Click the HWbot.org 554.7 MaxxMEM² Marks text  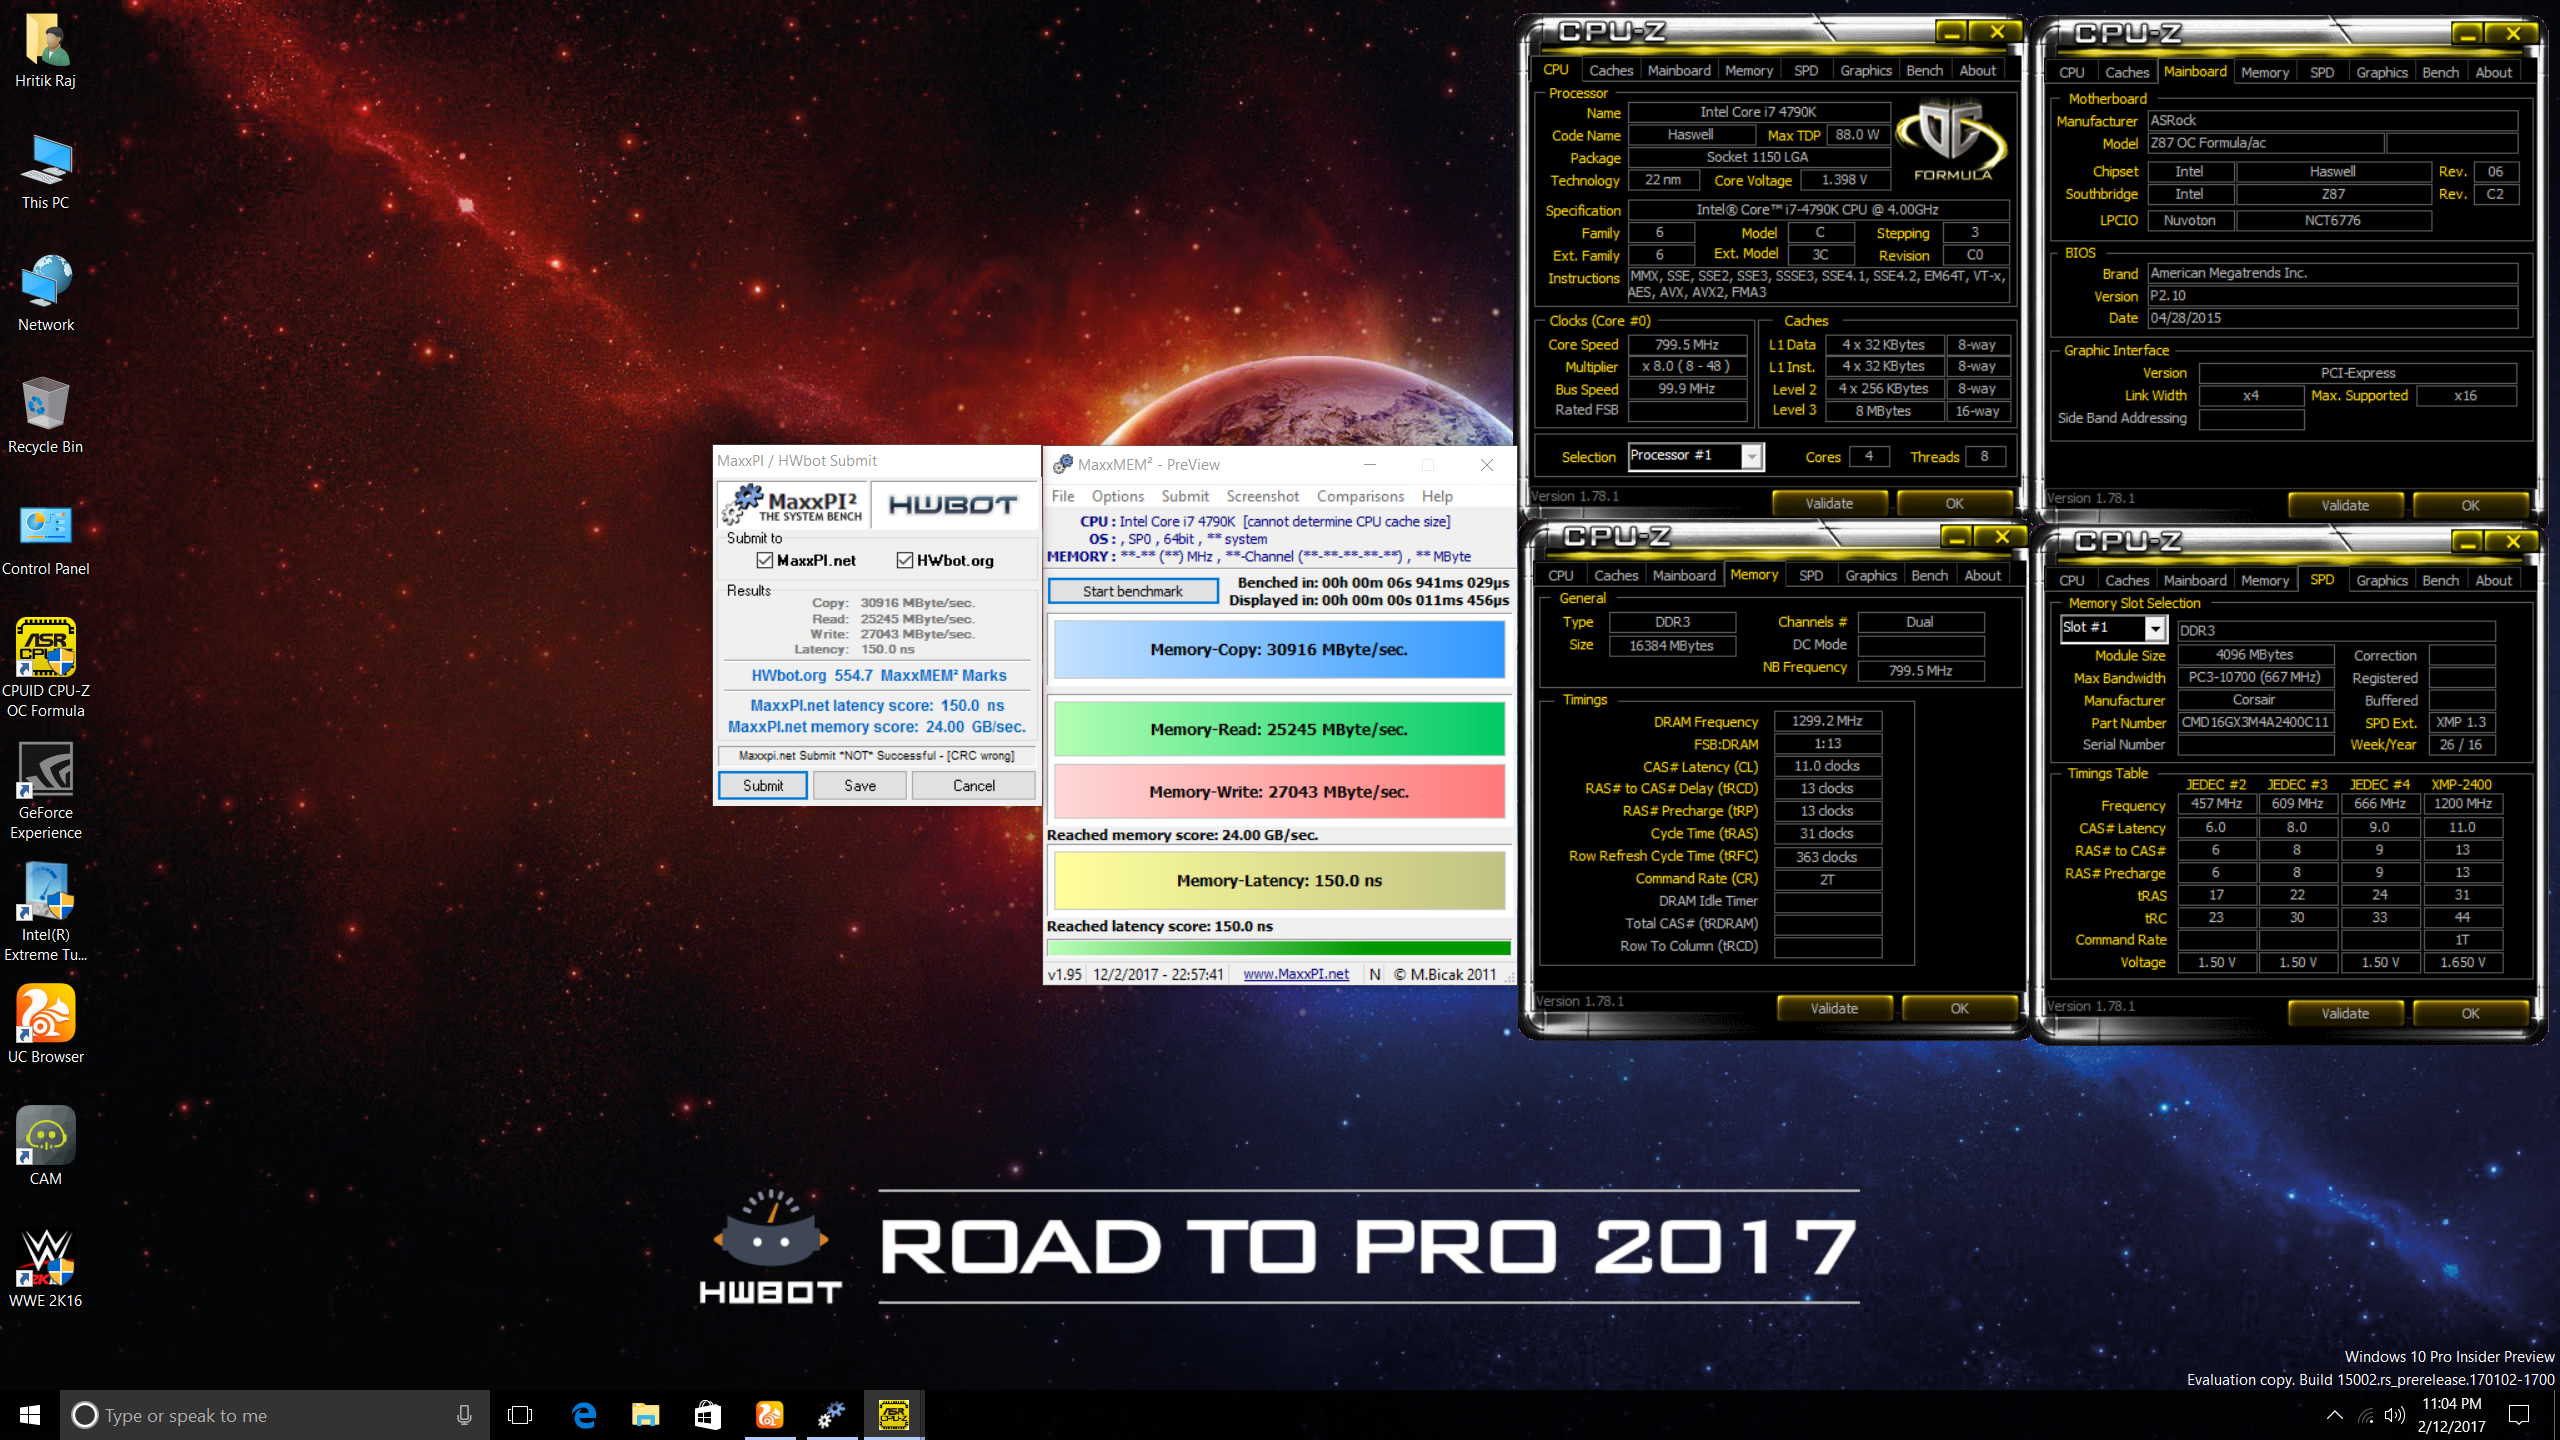click(x=879, y=676)
